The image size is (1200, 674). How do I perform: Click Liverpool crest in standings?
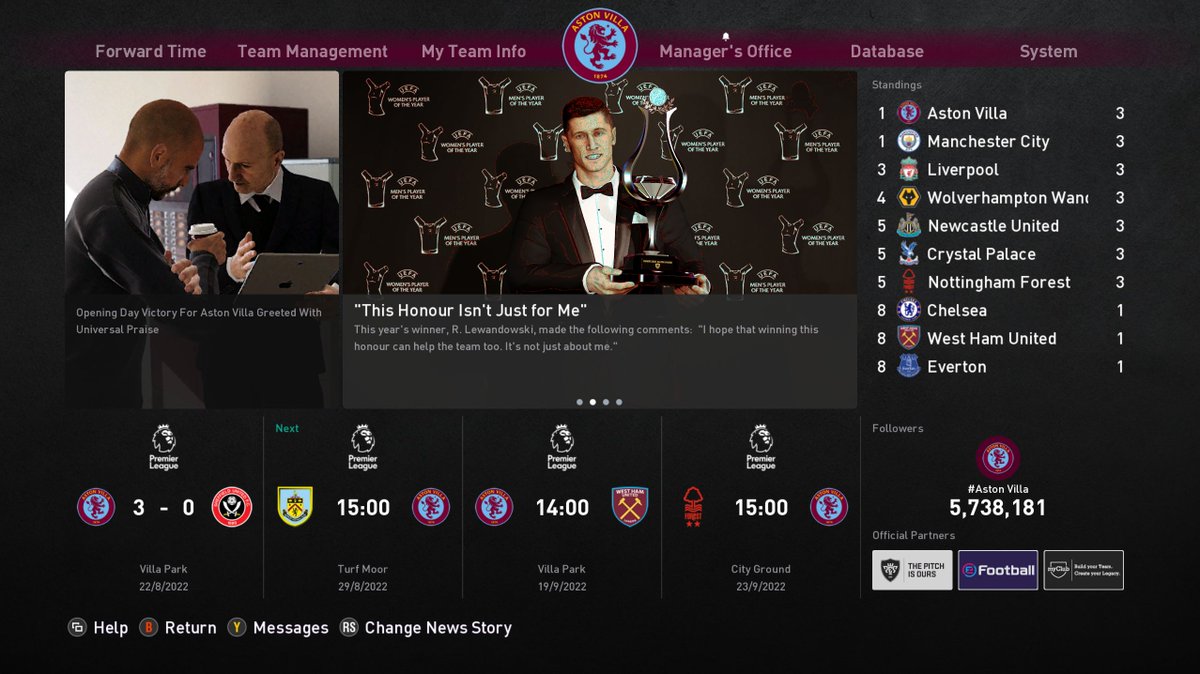909,169
